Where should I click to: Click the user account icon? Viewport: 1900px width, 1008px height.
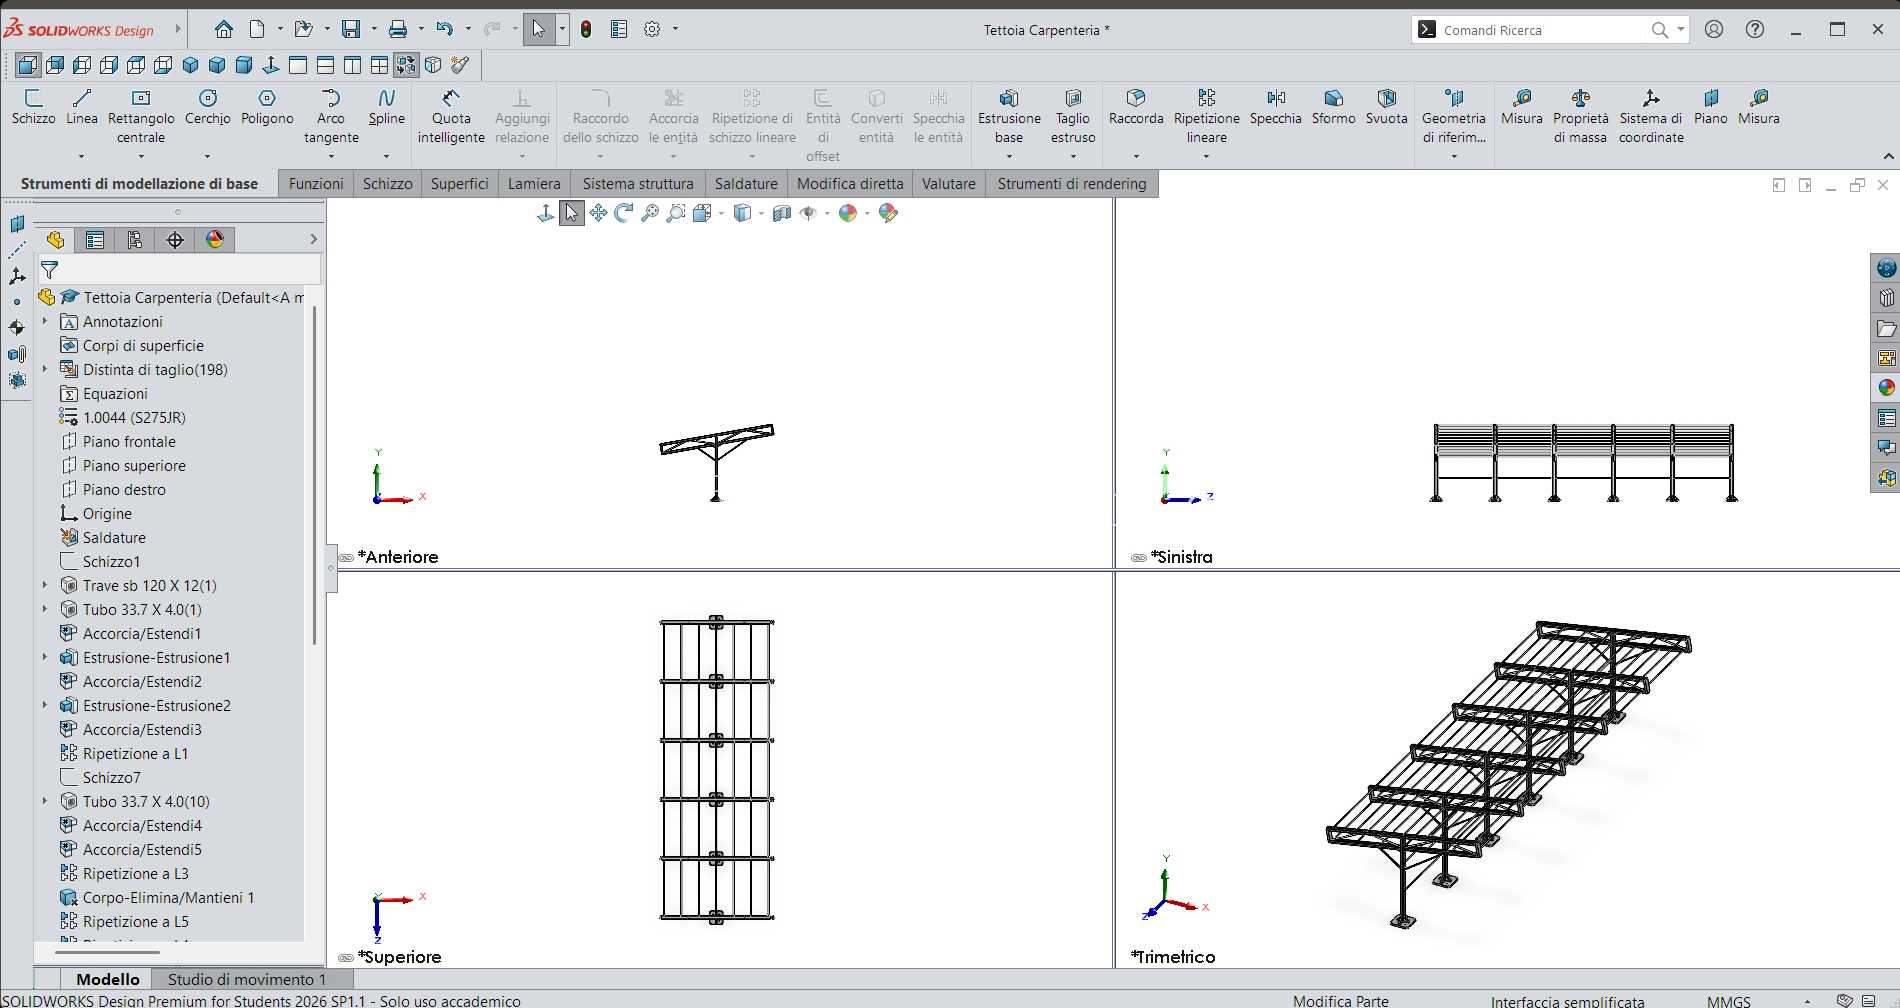tap(1714, 29)
